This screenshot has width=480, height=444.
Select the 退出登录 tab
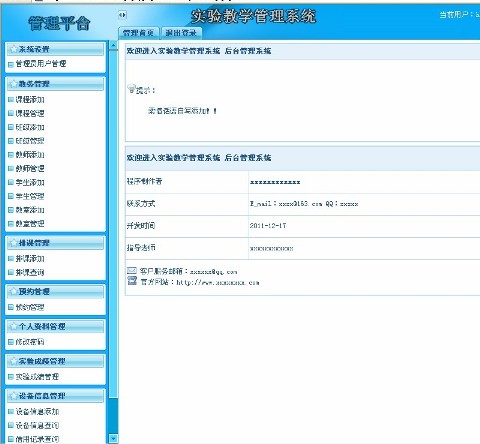tap(181, 33)
